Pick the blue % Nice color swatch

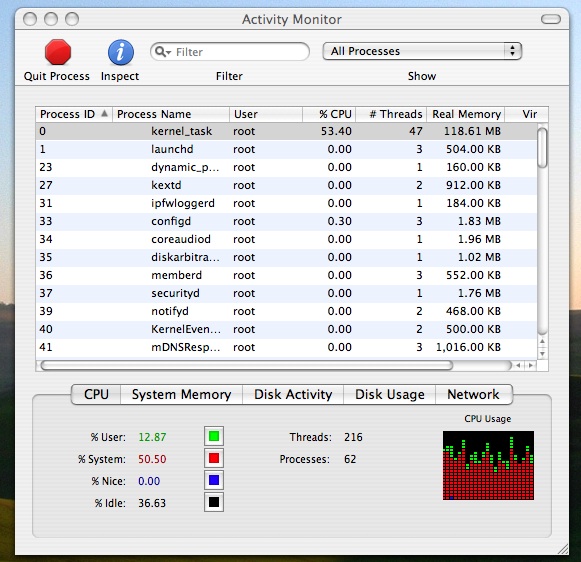[x=214, y=480]
